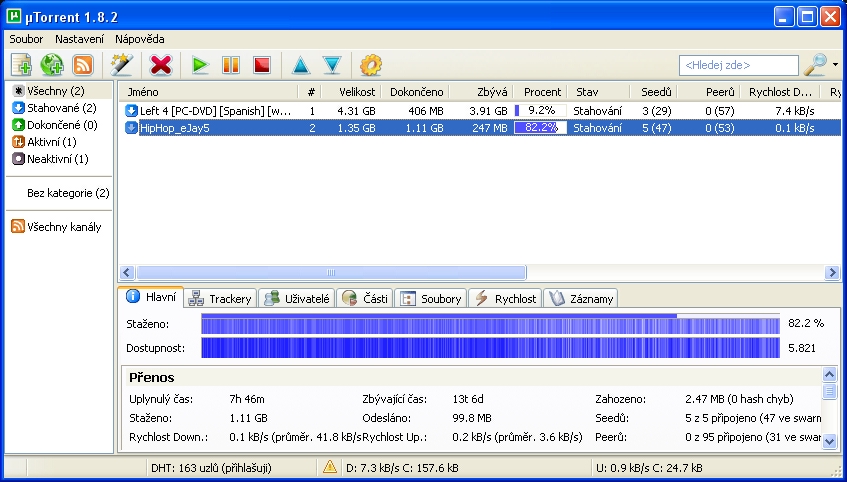Sort by Rychlost D... column header
This screenshot has width=847, height=482.
(780, 92)
